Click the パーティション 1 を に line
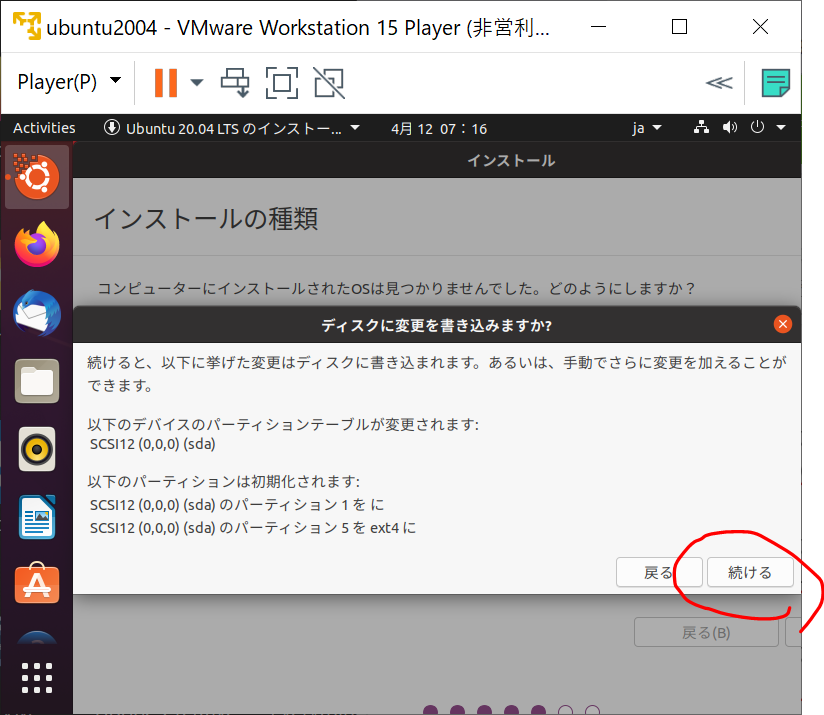824x715 pixels. coord(237,505)
